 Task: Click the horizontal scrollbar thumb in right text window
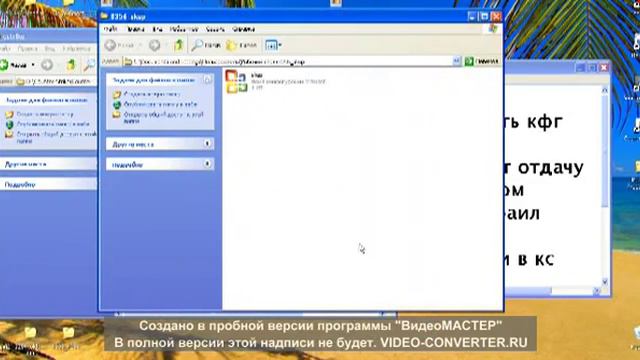(528, 291)
